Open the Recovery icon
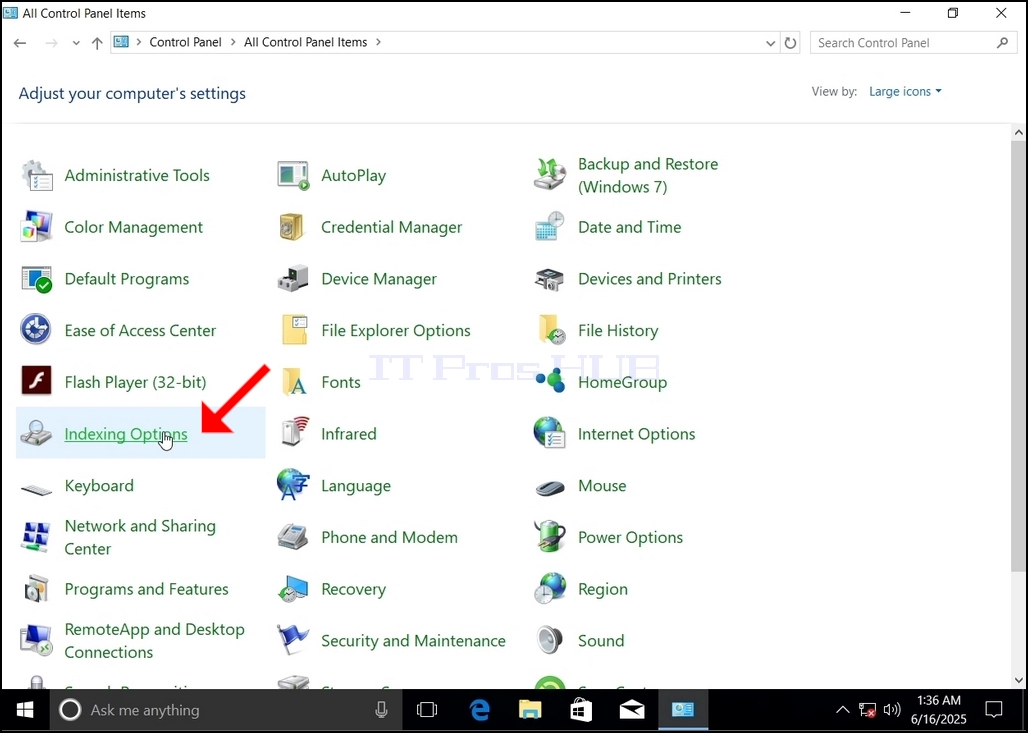This screenshot has height=733, width=1028. 293,589
